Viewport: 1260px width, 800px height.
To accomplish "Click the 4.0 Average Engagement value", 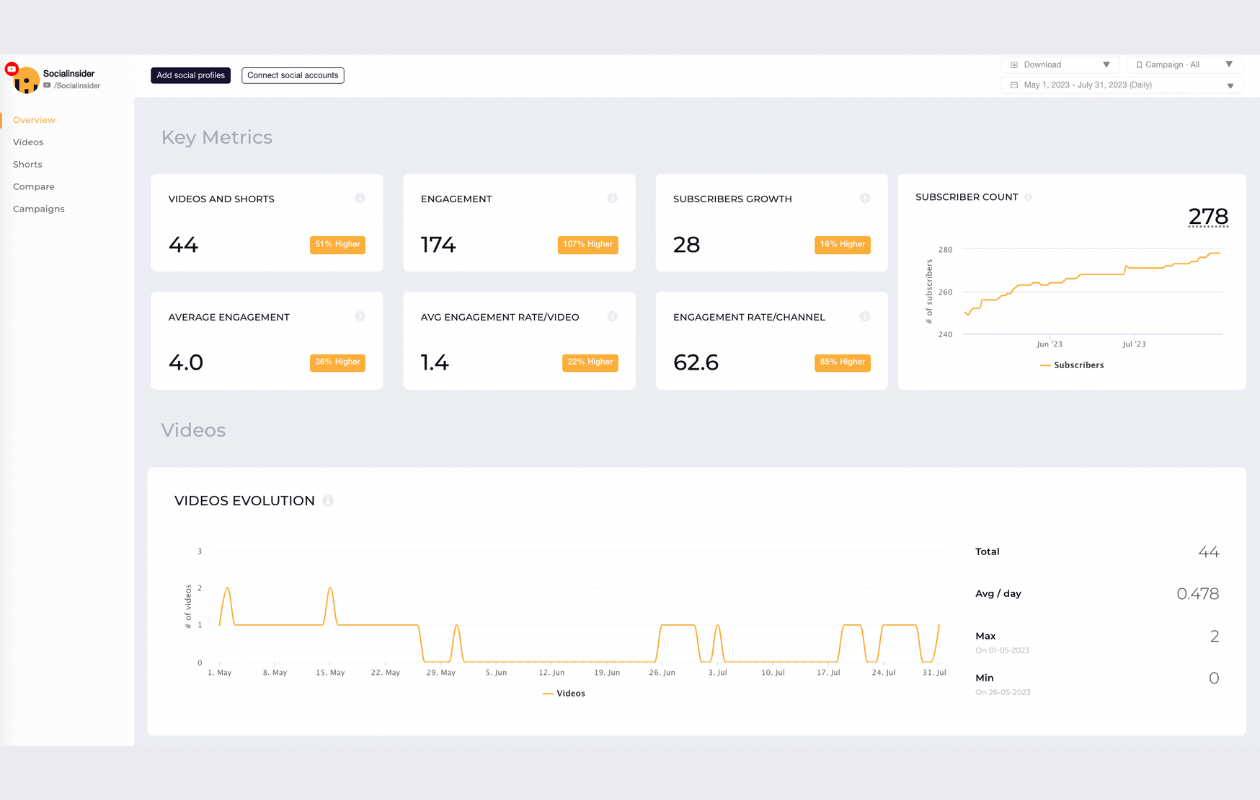I will (186, 362).
